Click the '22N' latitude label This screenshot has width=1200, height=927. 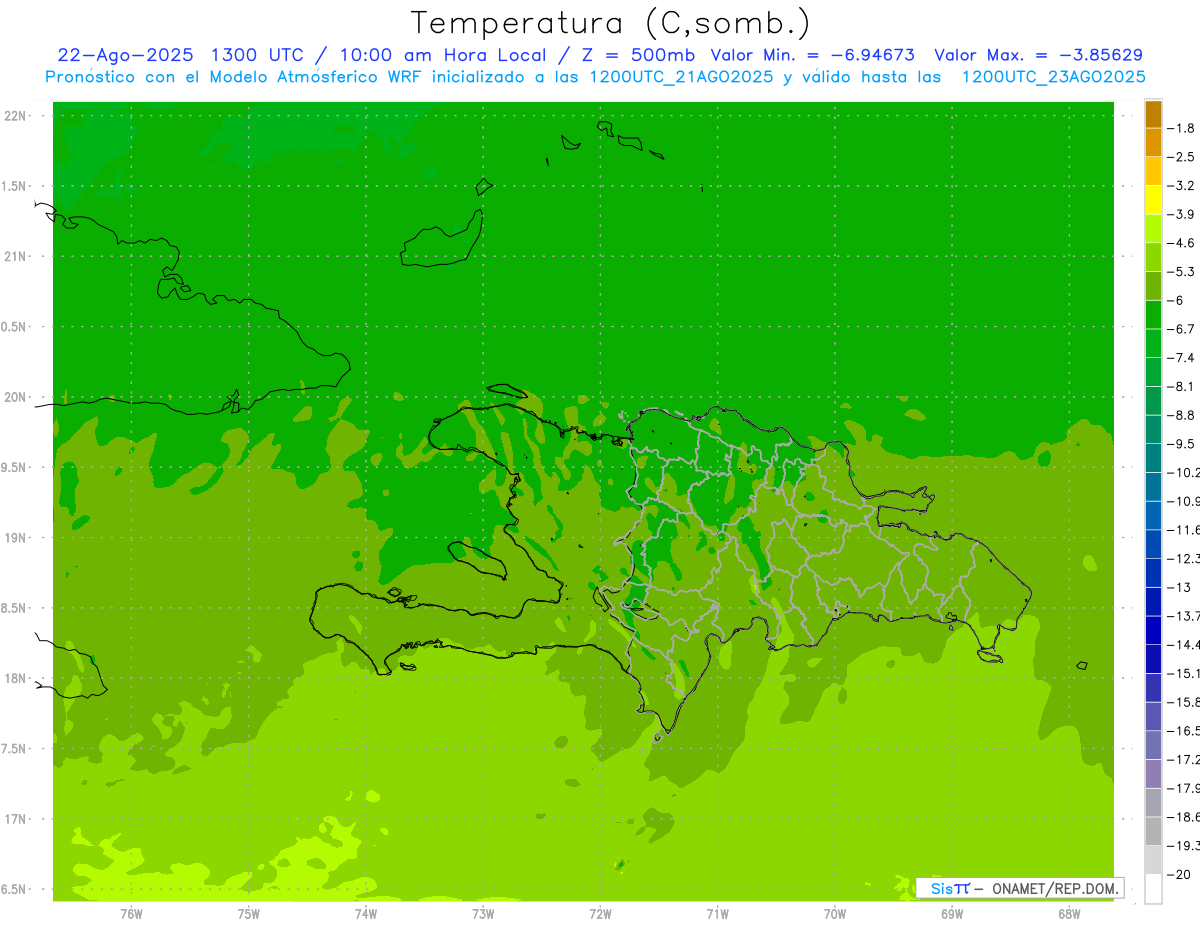[16, 116]
